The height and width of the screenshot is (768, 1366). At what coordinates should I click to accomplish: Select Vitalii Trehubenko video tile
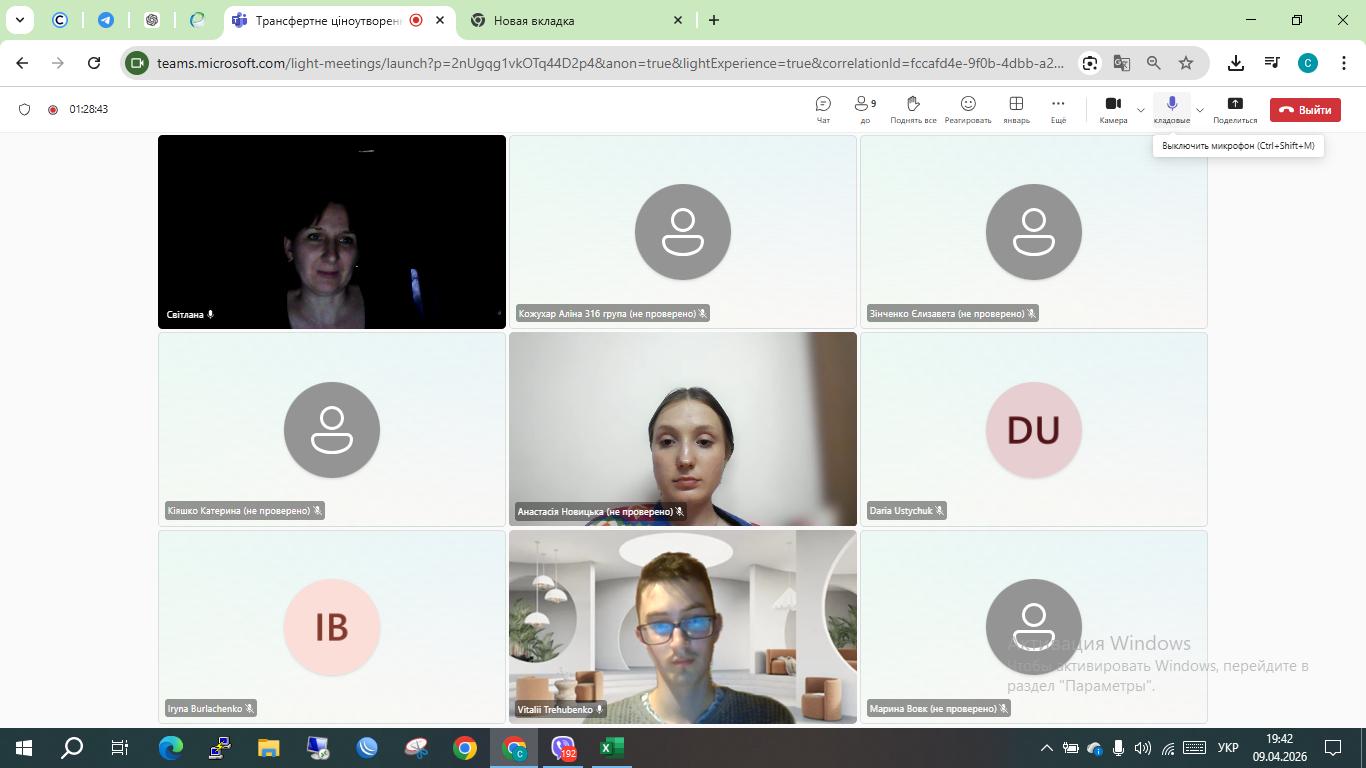682,626
